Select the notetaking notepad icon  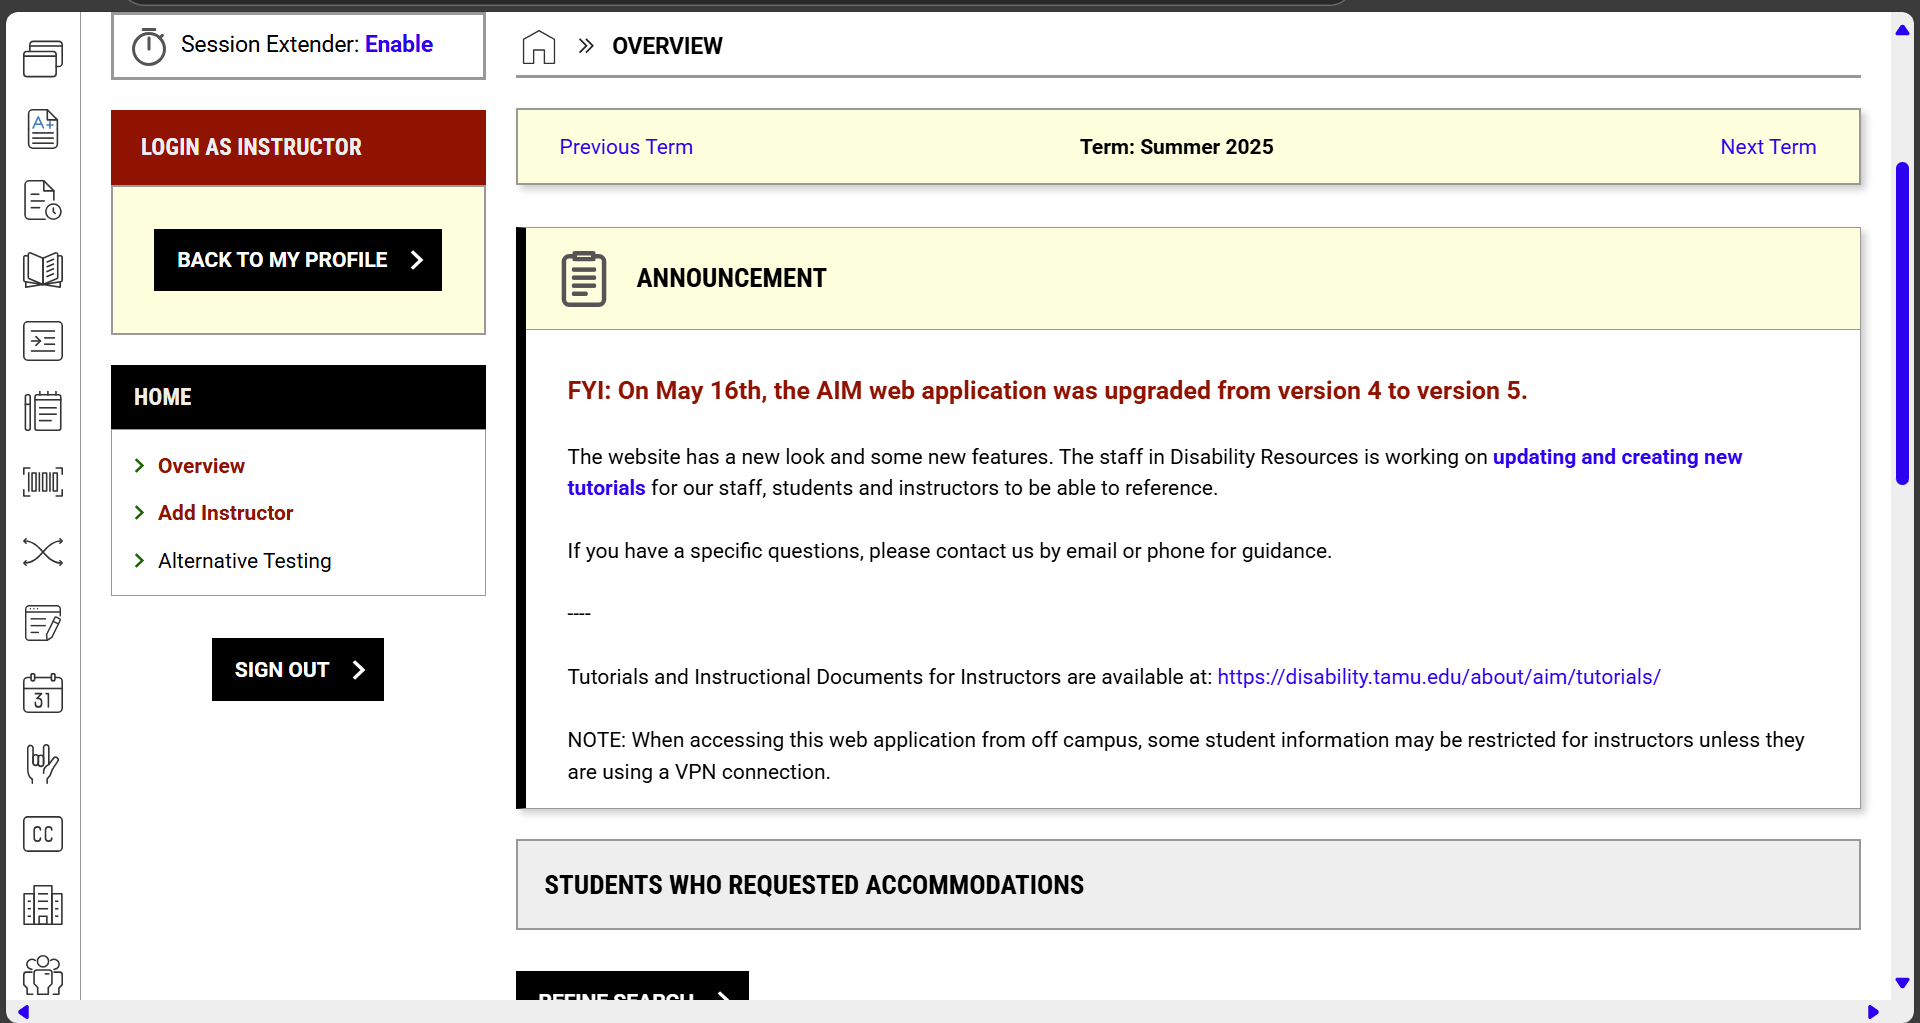[43, 411]
